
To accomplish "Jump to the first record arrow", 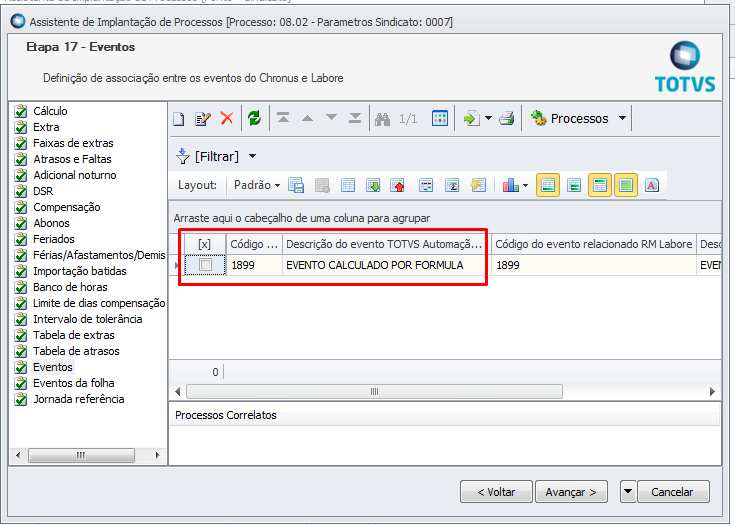I will (x=283, y=118).
